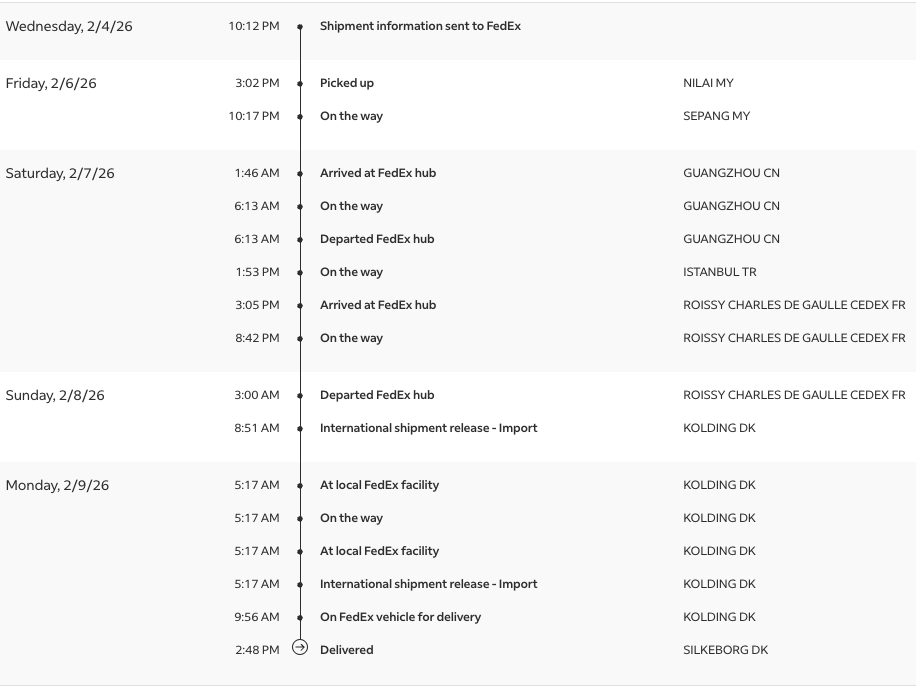Image resolution: width=916 pixels, height=693 pixels.
Task: Select the dot beside On FedEx vehicle for delivery
Action: [x=300, y=618]
